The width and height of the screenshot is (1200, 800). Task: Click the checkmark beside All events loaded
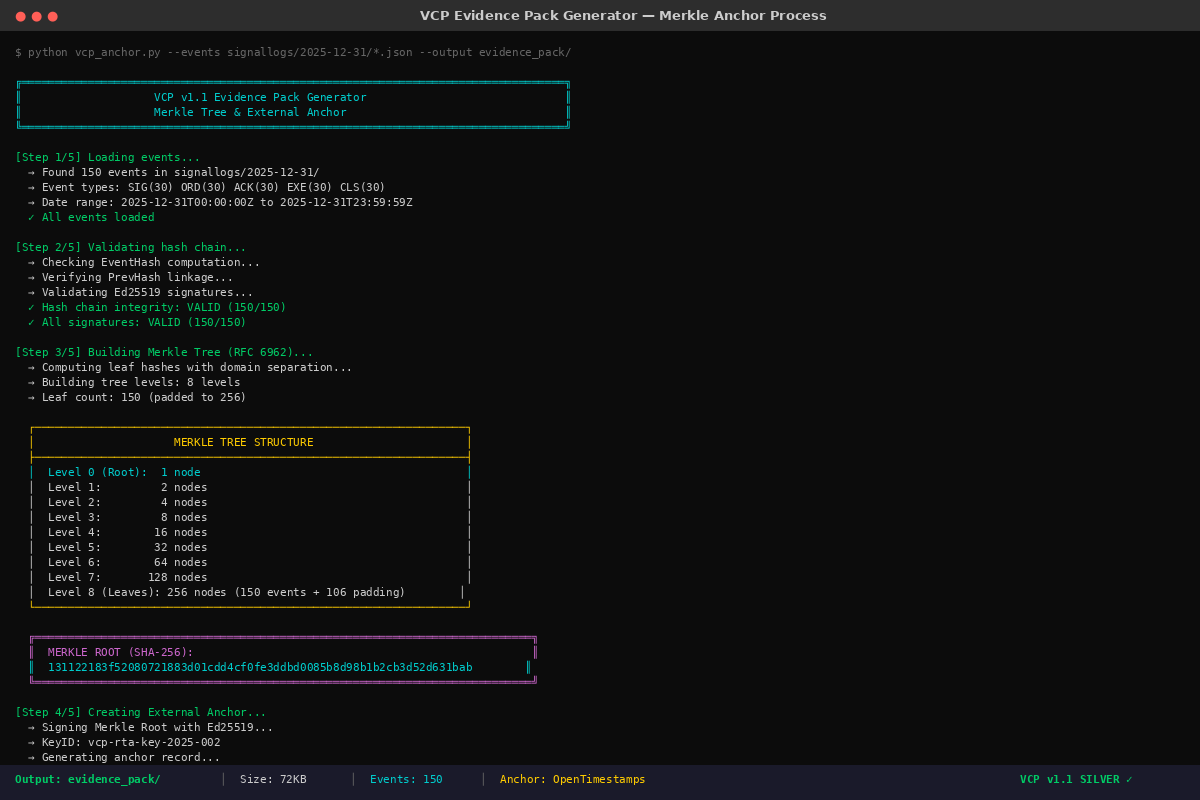coord(31,217)
